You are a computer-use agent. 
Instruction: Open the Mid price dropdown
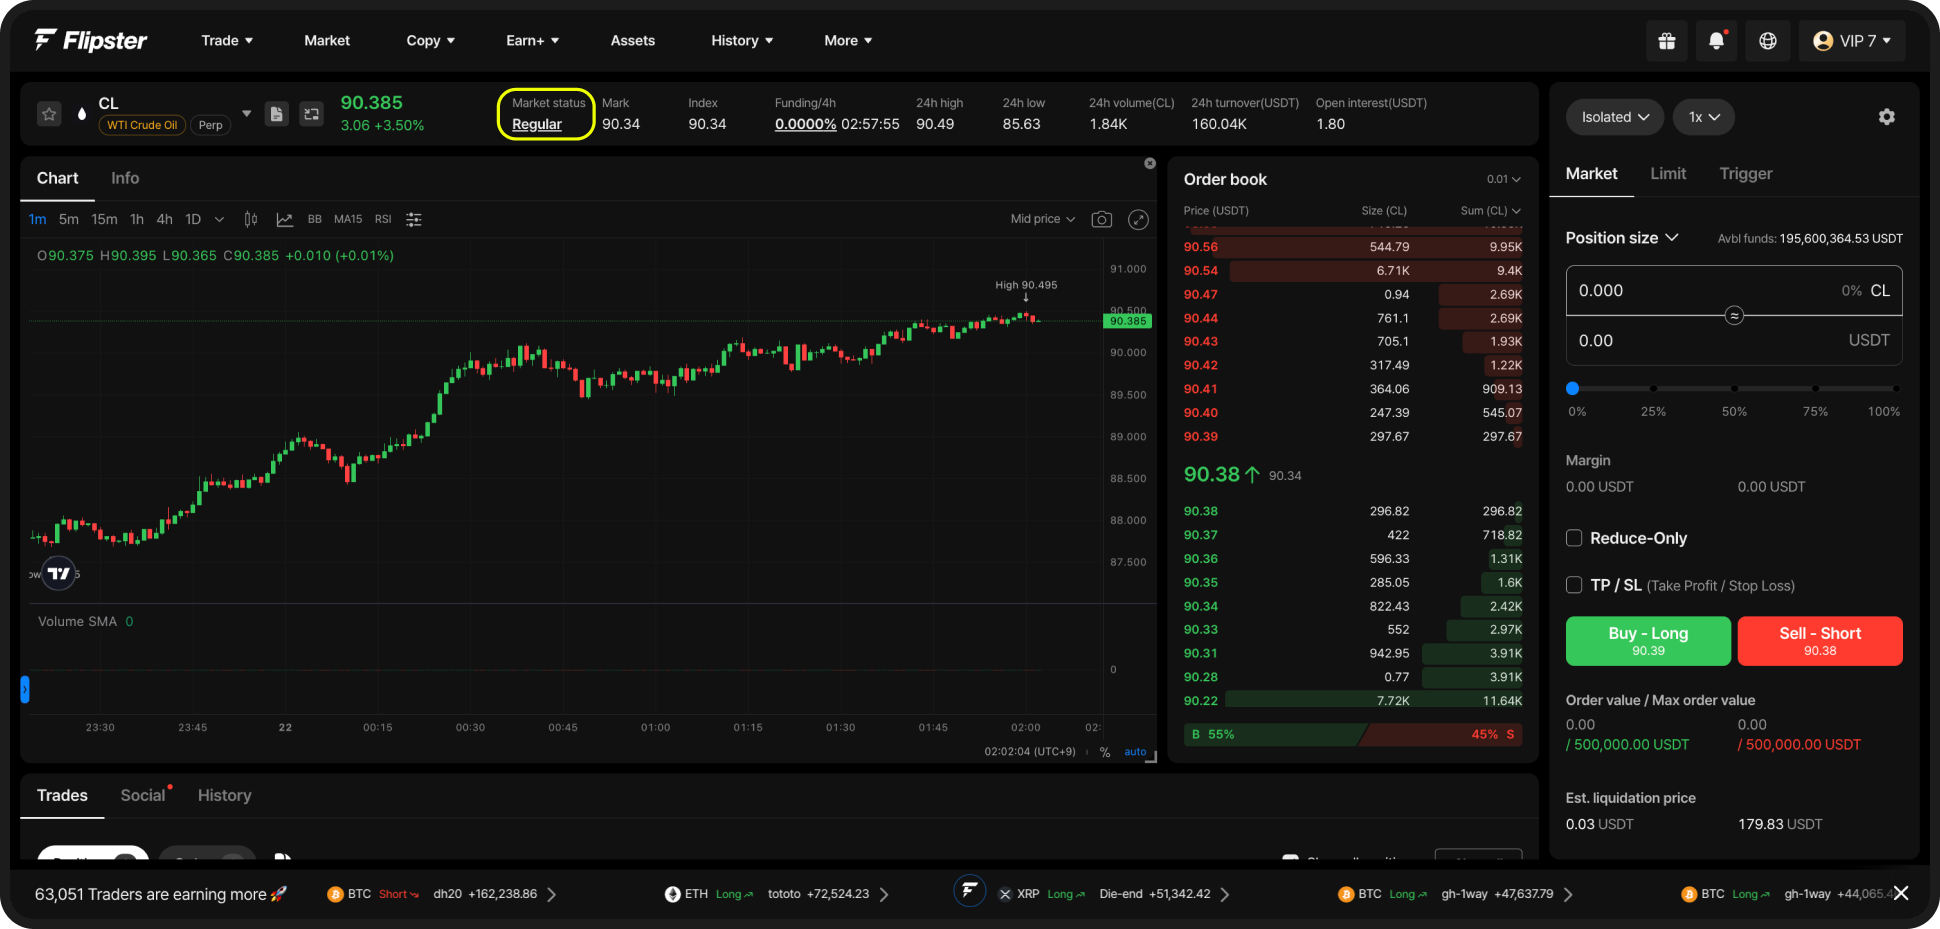tap(1043, 219)
